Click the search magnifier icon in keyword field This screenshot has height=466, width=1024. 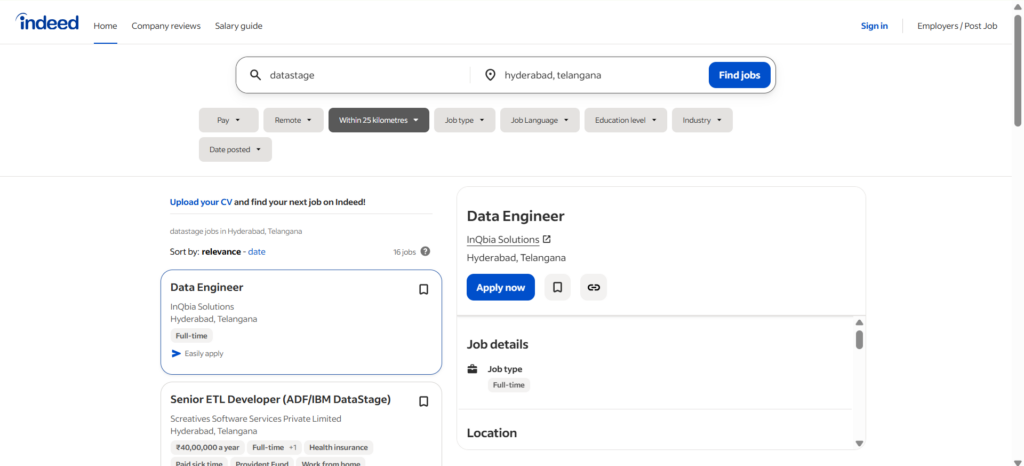tap(255, 75)
